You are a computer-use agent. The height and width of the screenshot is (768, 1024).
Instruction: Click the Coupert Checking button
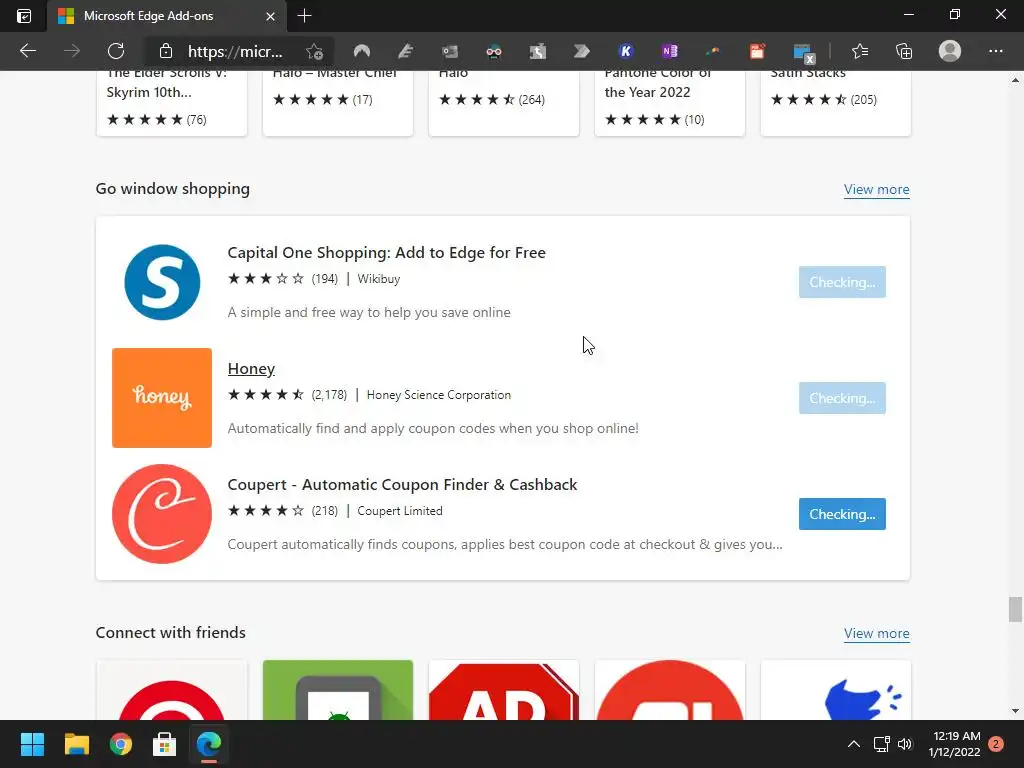click(x=842, y=514)
